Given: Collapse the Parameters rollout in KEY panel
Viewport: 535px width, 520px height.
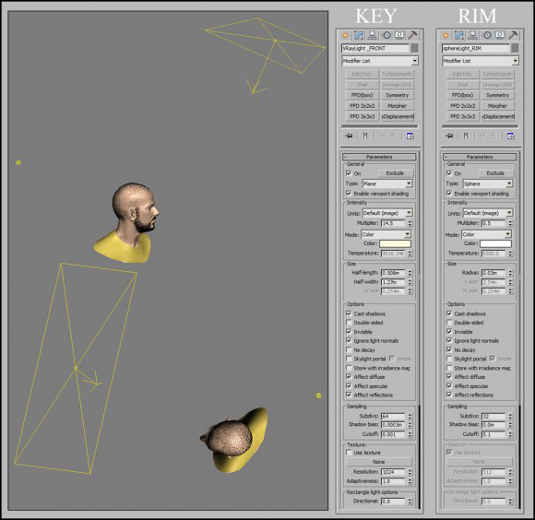Looking at the screenshot, I should (379, 157).
